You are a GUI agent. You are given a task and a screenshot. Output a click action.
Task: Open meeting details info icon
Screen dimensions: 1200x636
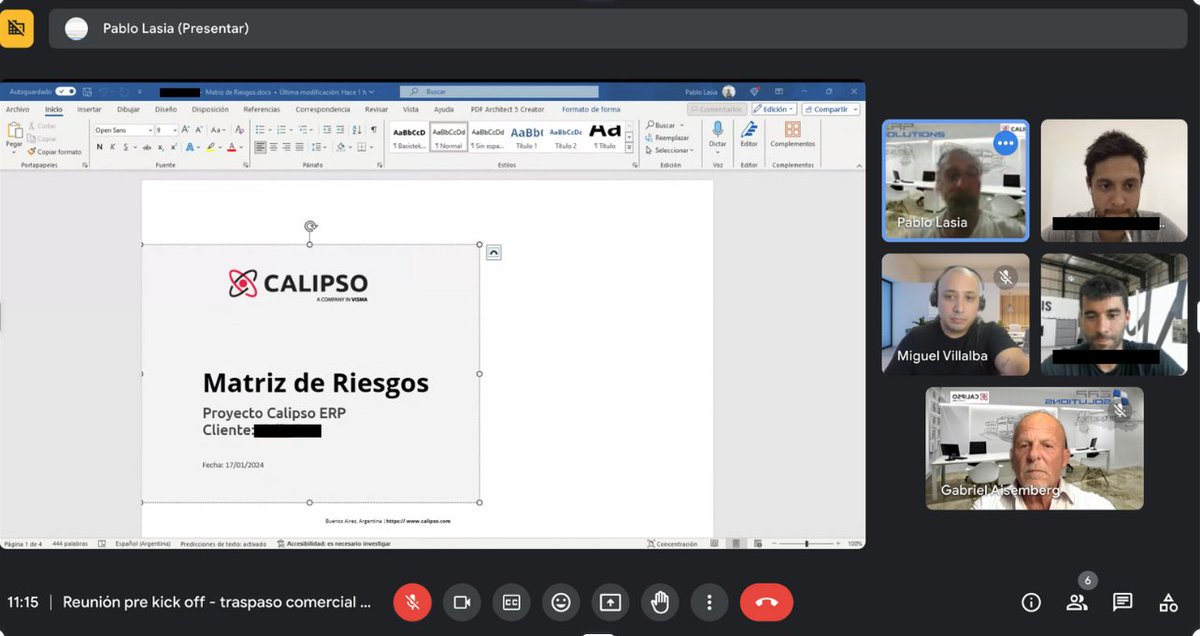coord(1031,602)
